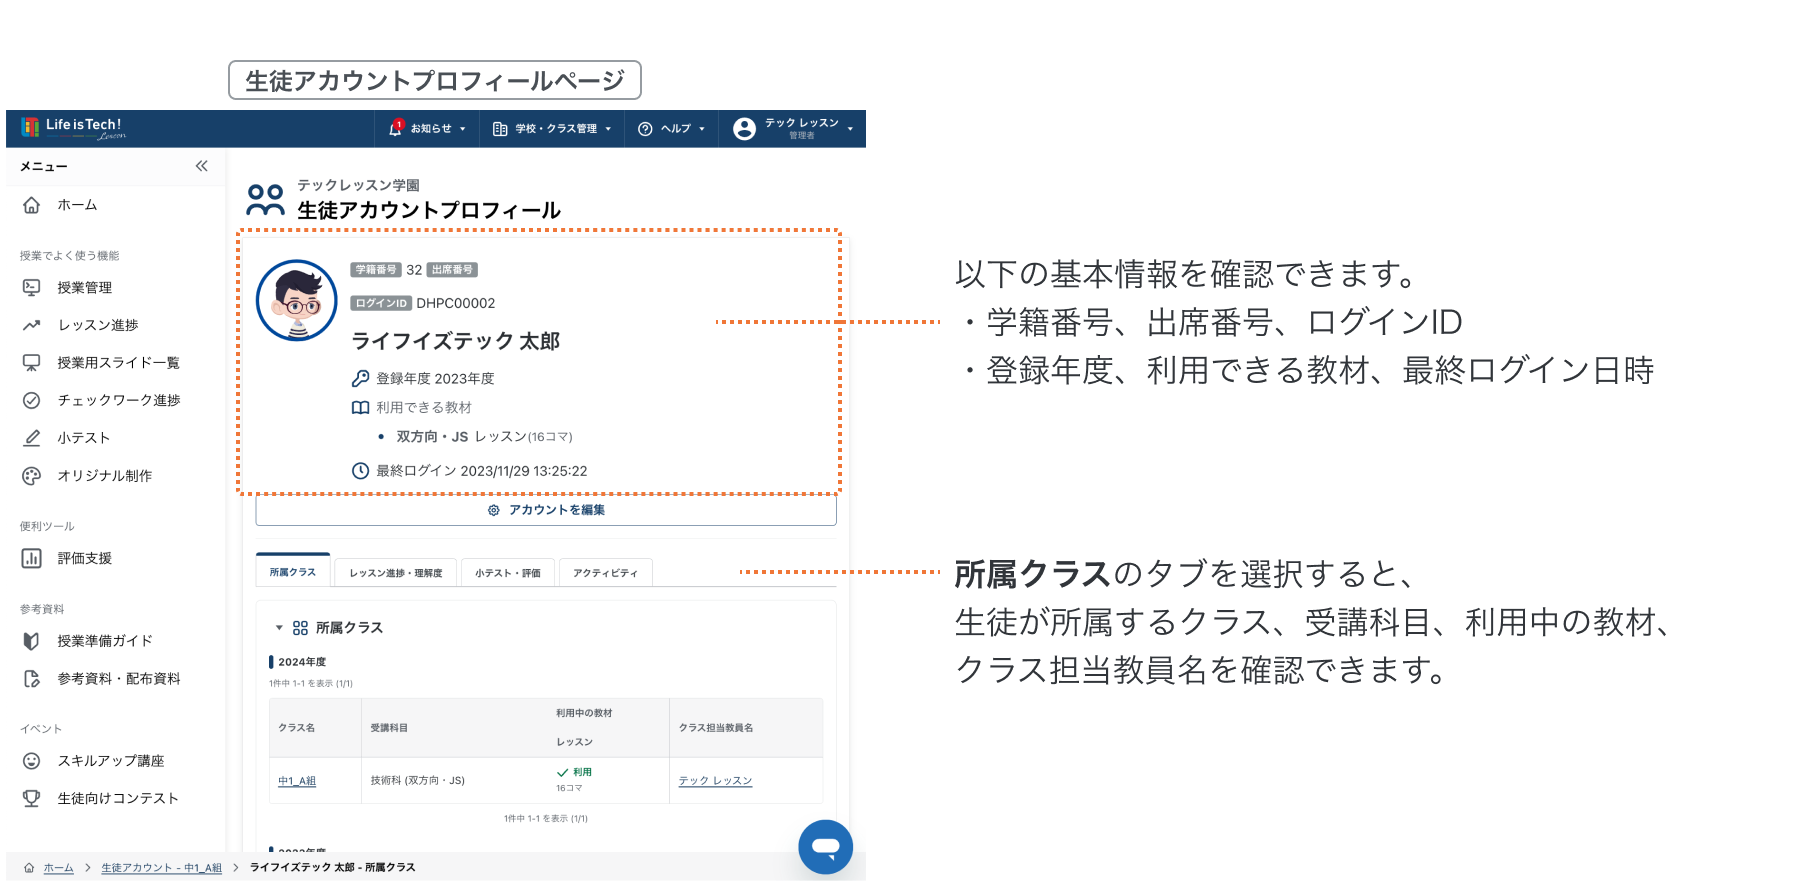The width and height of the screenshot is (1820, 892).
Task: Click the 生徒向けコンテスト trophy icon
Action: [x=32, y=798]
